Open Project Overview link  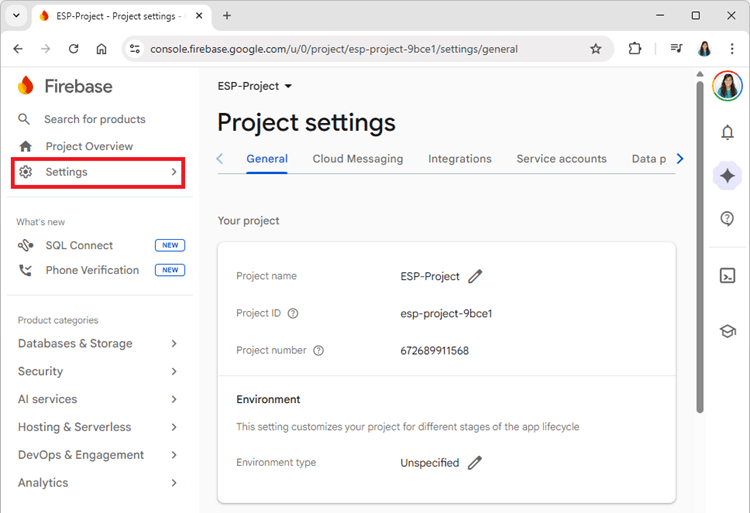tap(89, 146)
